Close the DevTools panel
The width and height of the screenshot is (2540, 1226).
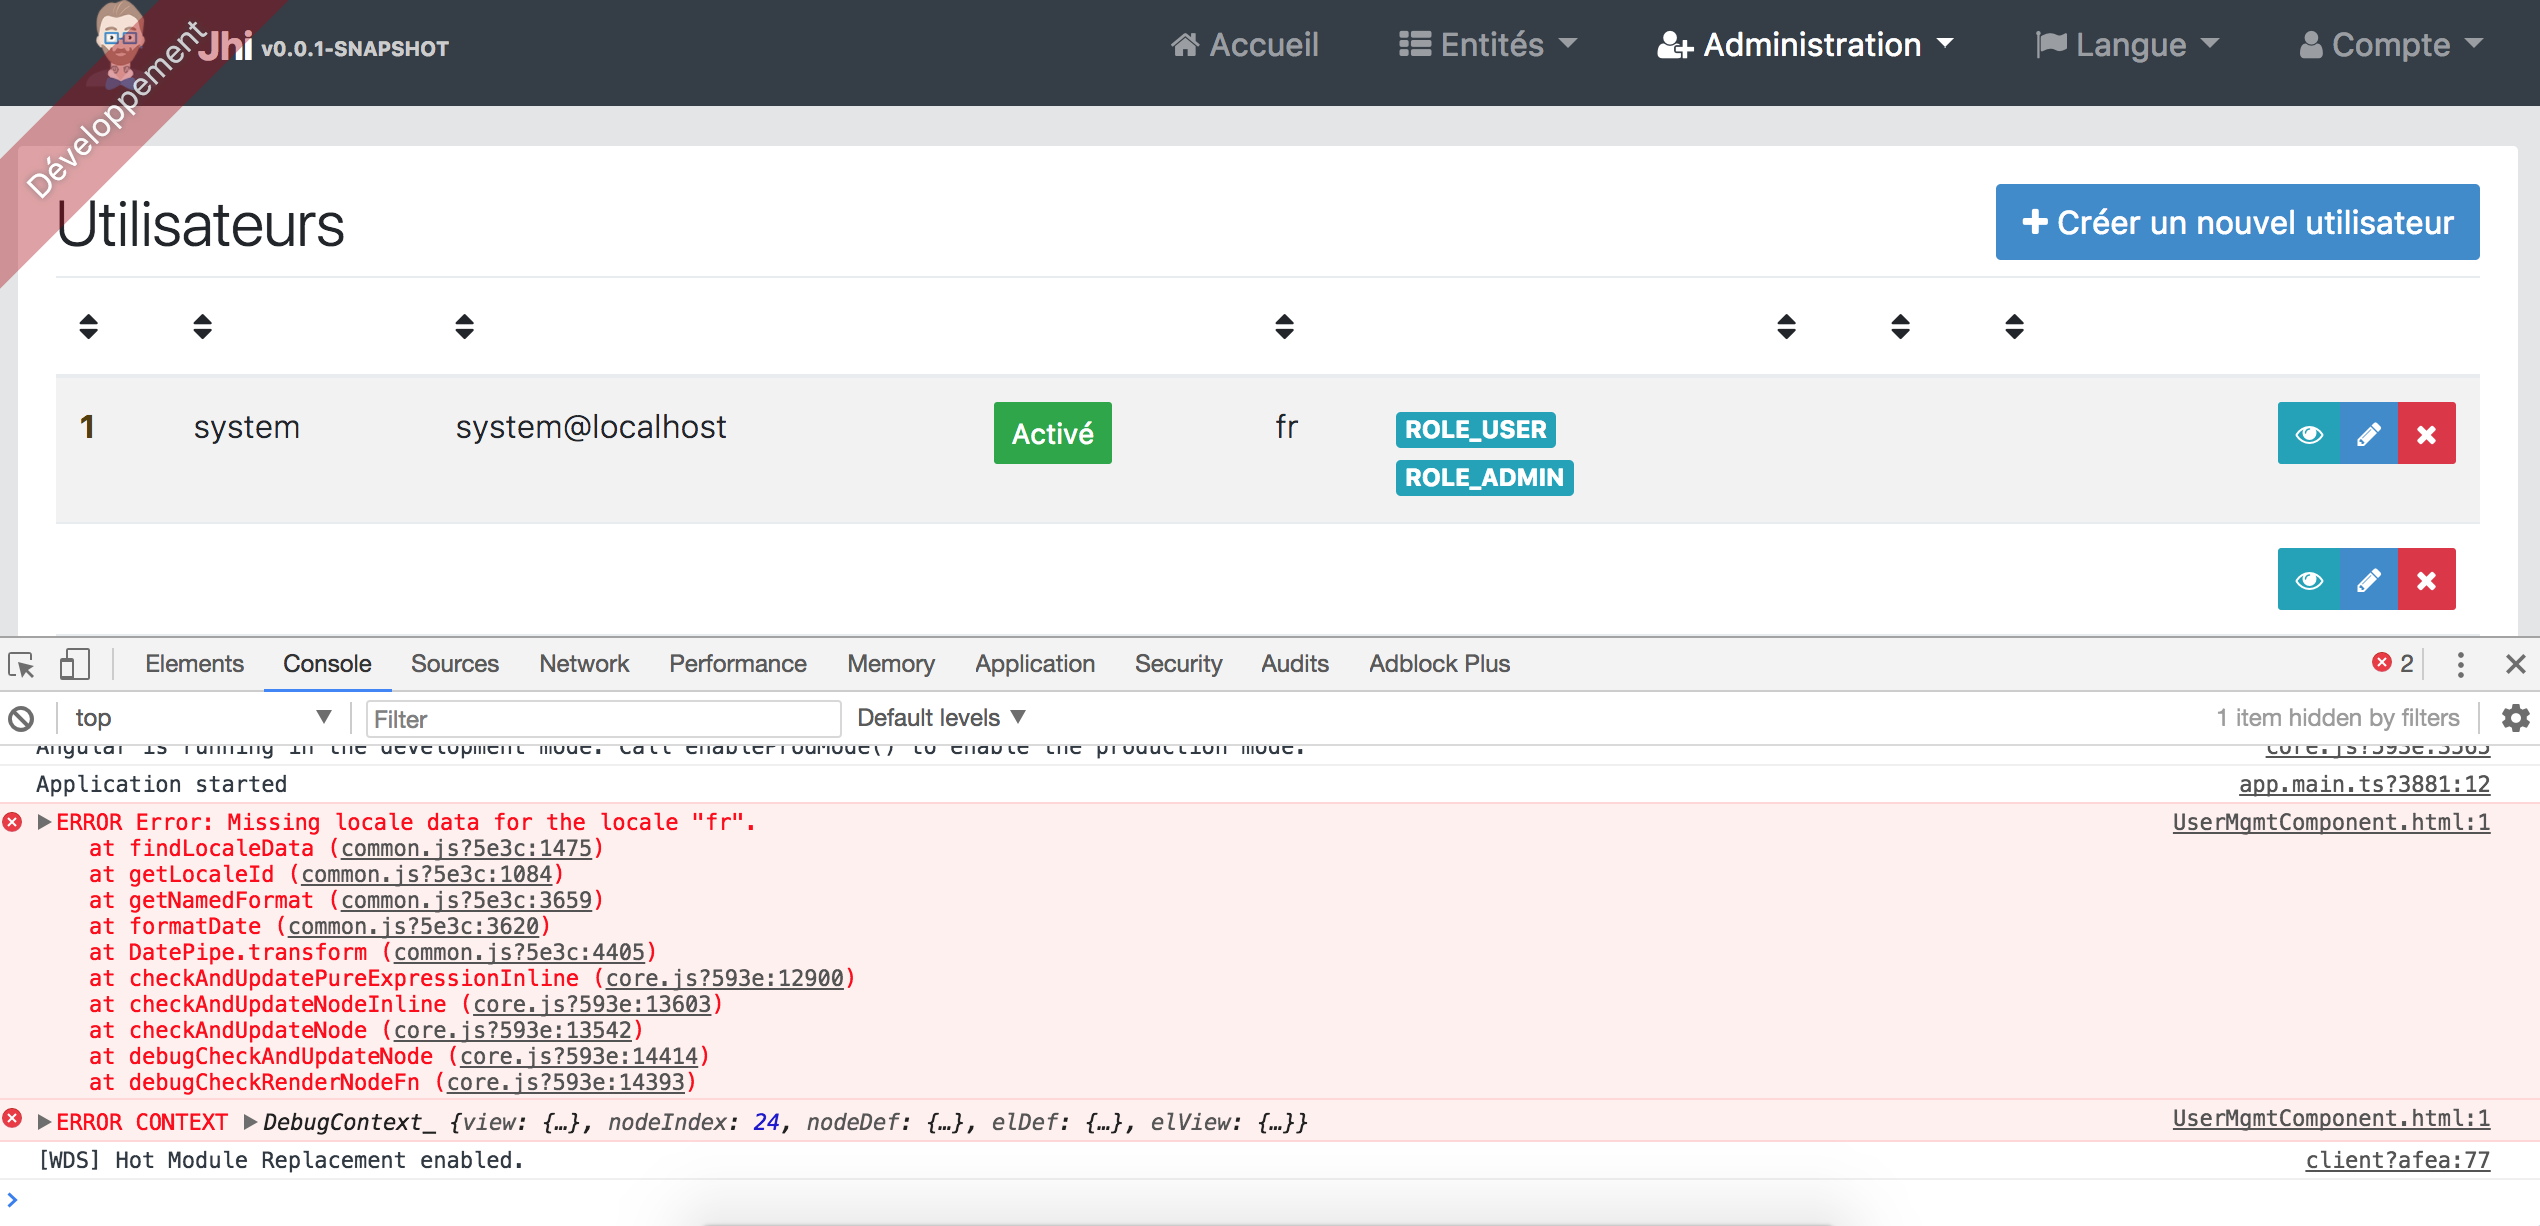coord(2518,663)
